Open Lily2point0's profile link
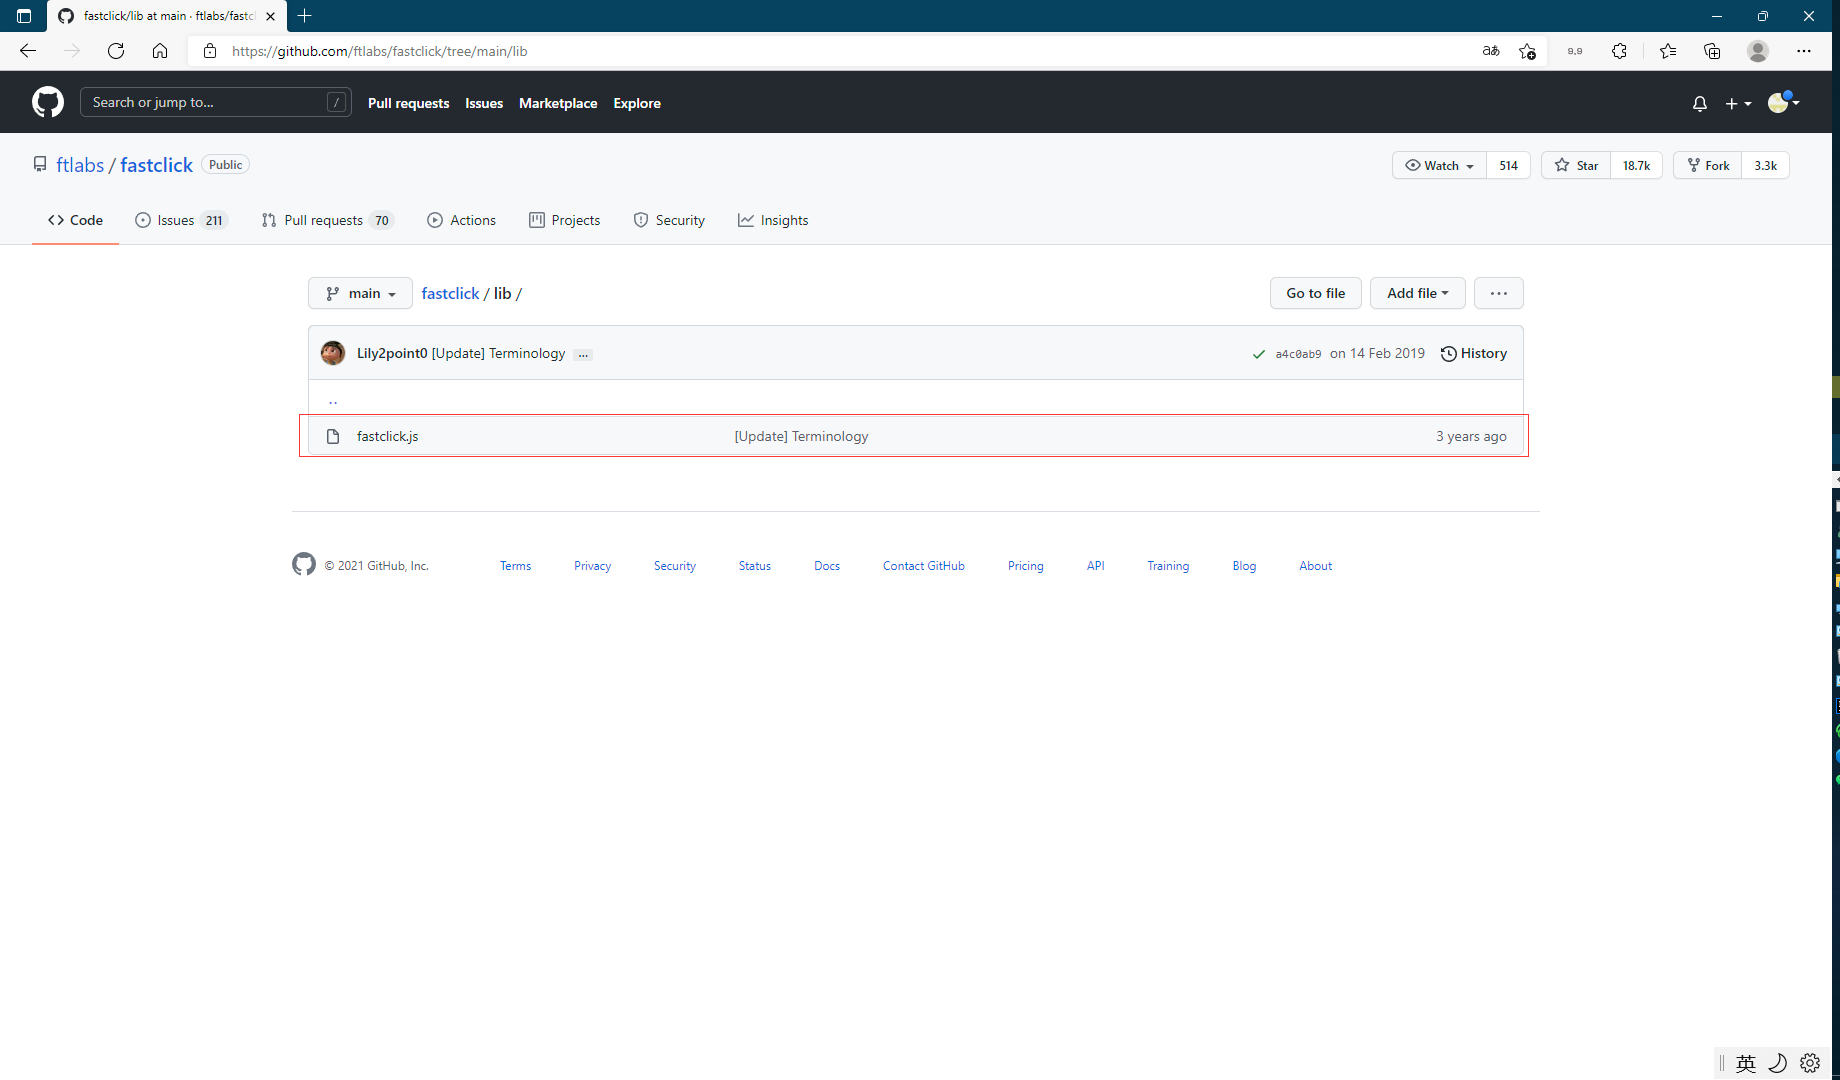Viewport: 1840px width, 1080px height. pyautogui.click(x=393, y=353)
